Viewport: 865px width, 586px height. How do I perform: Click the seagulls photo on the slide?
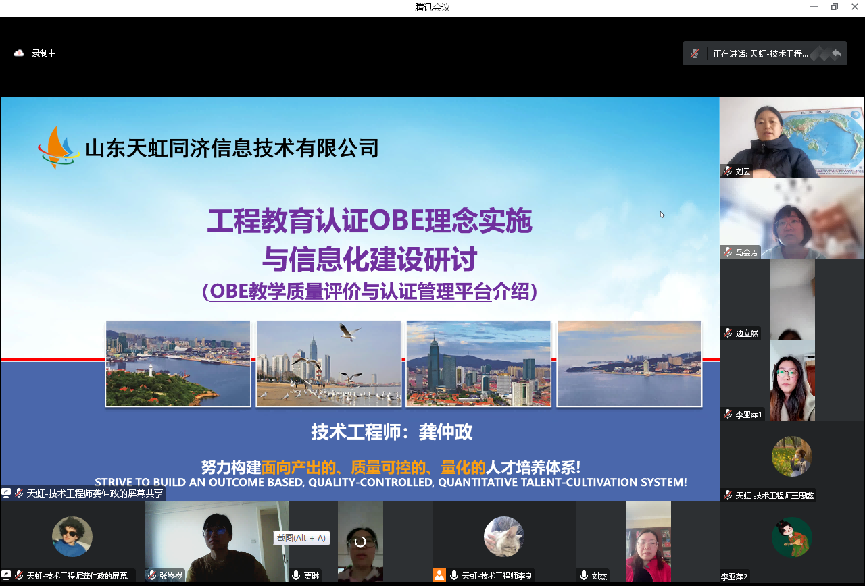[328, 363]
